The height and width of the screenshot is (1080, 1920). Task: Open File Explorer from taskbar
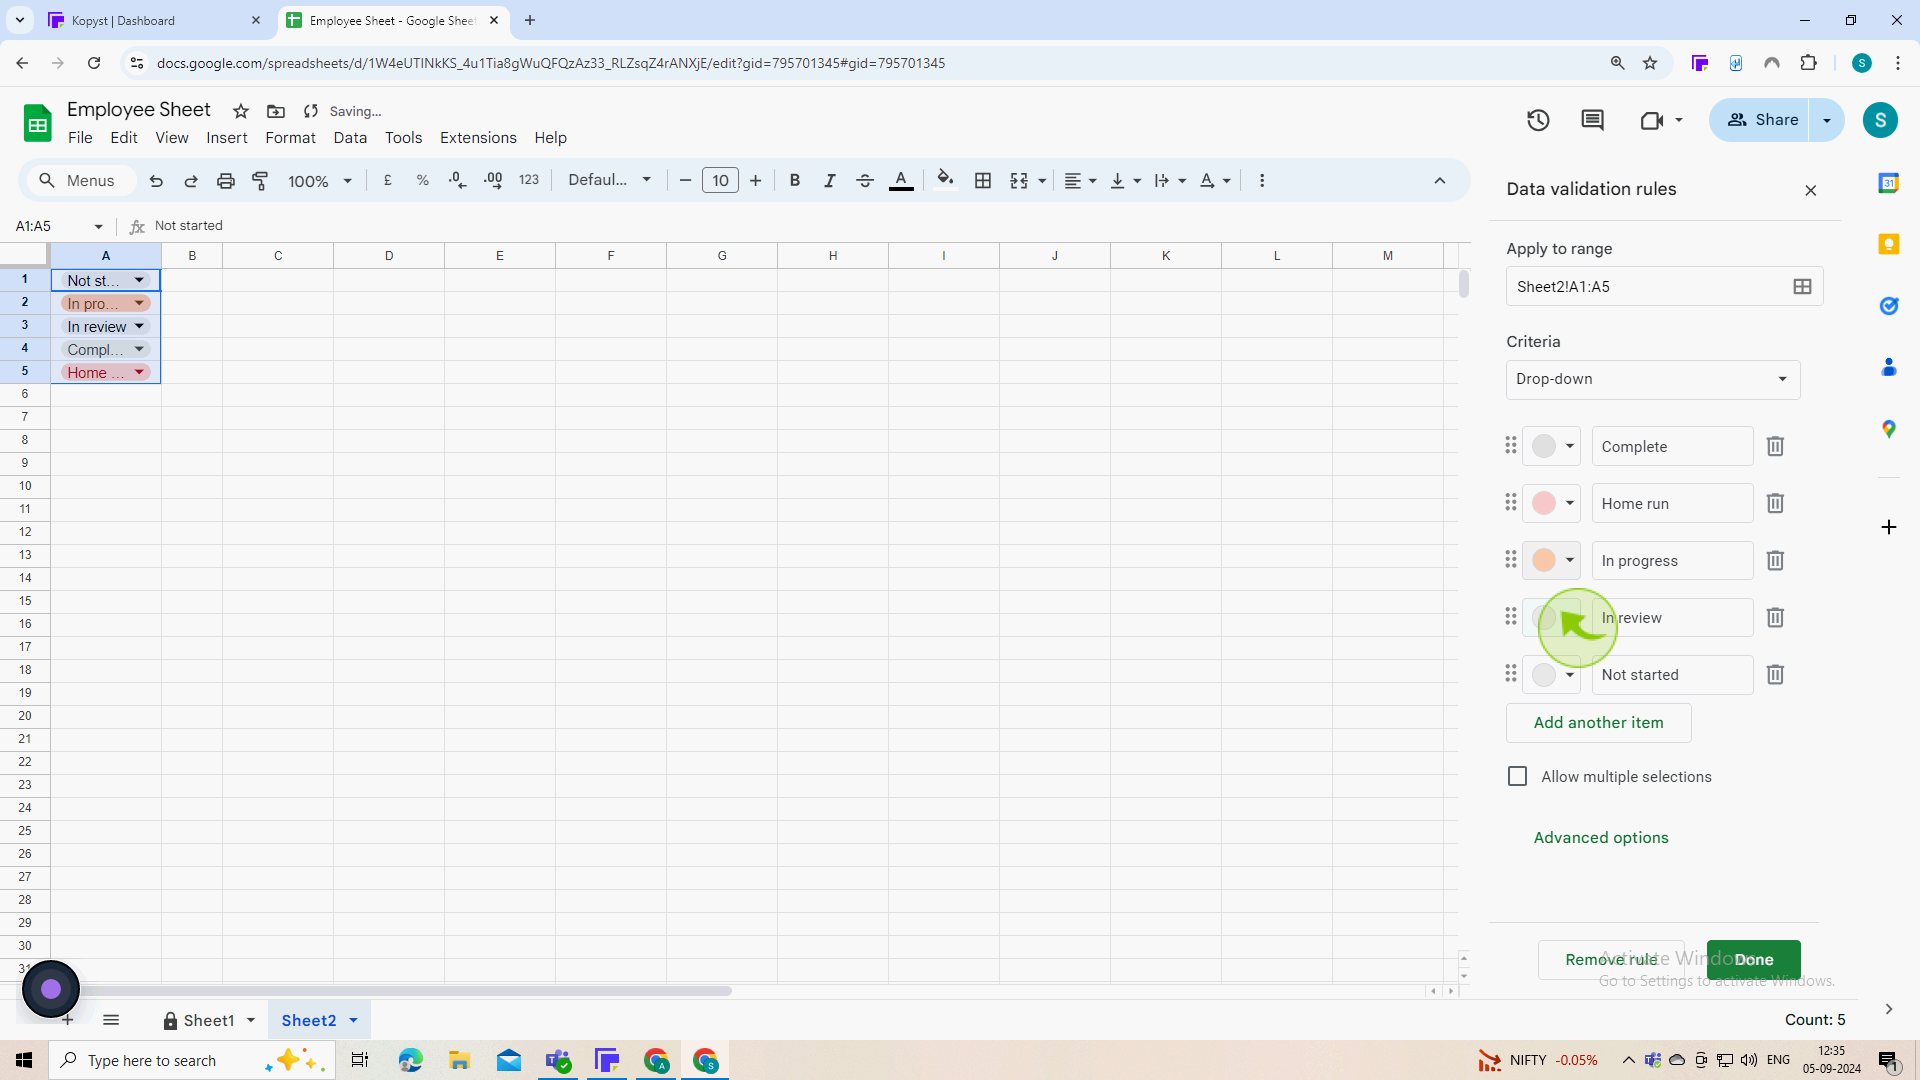(x=459, y=1060)
